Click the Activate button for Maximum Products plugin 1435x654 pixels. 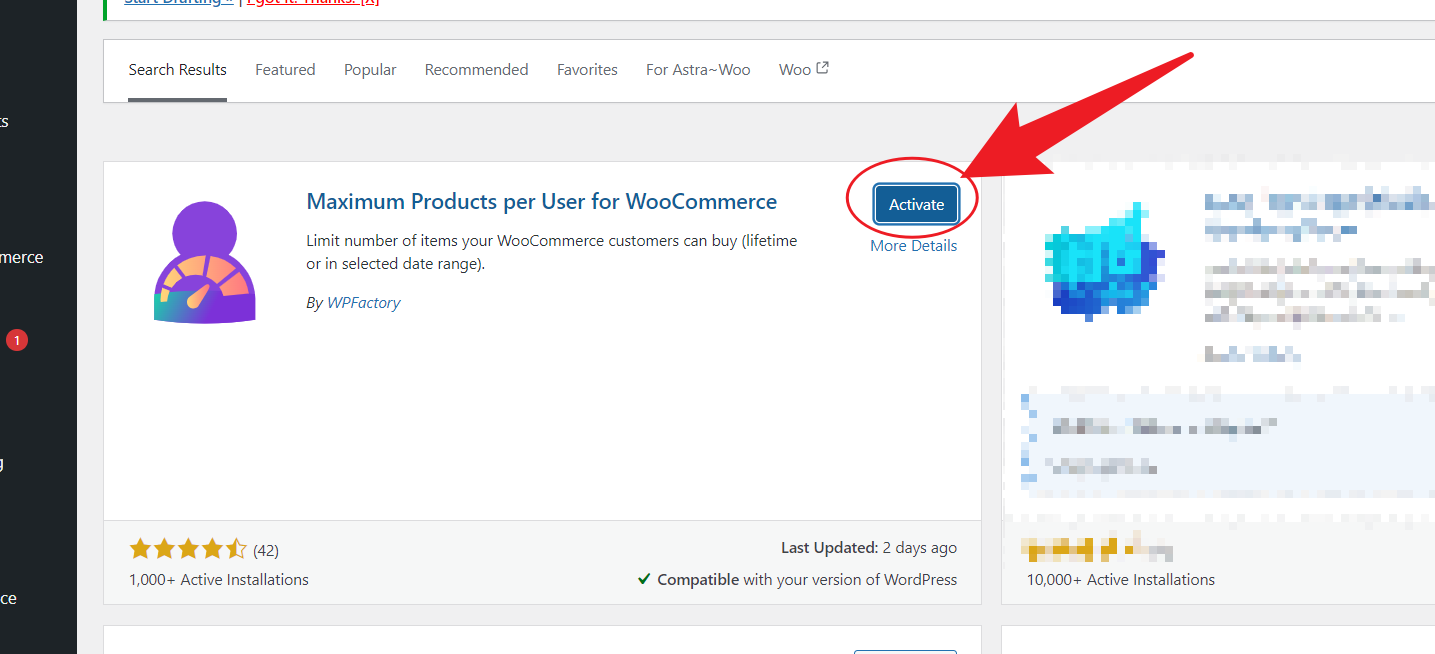(916, 204)
